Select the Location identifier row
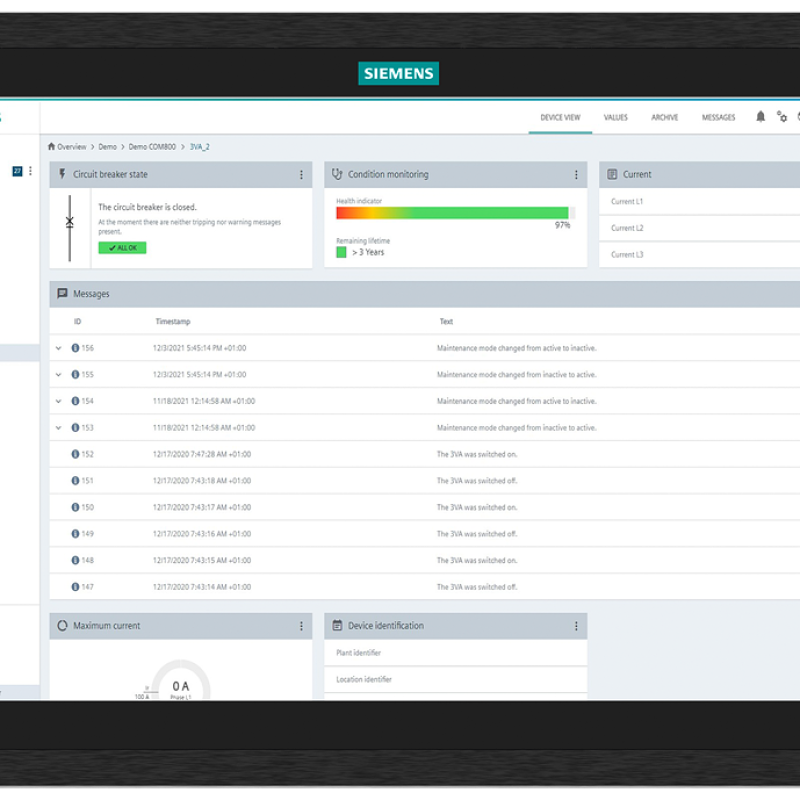This screenshot has height=800, width=800. point(456,679)
